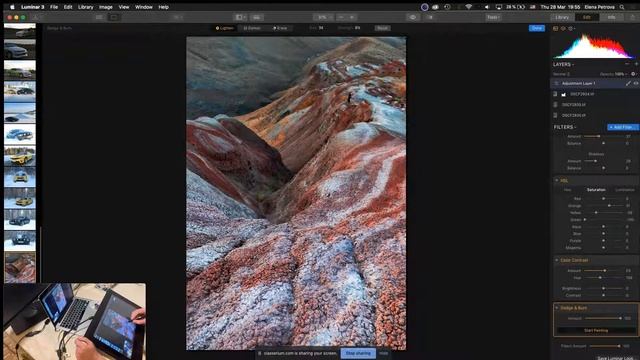
Task: Click Add Filter button
Action: [x=622, y=127]
